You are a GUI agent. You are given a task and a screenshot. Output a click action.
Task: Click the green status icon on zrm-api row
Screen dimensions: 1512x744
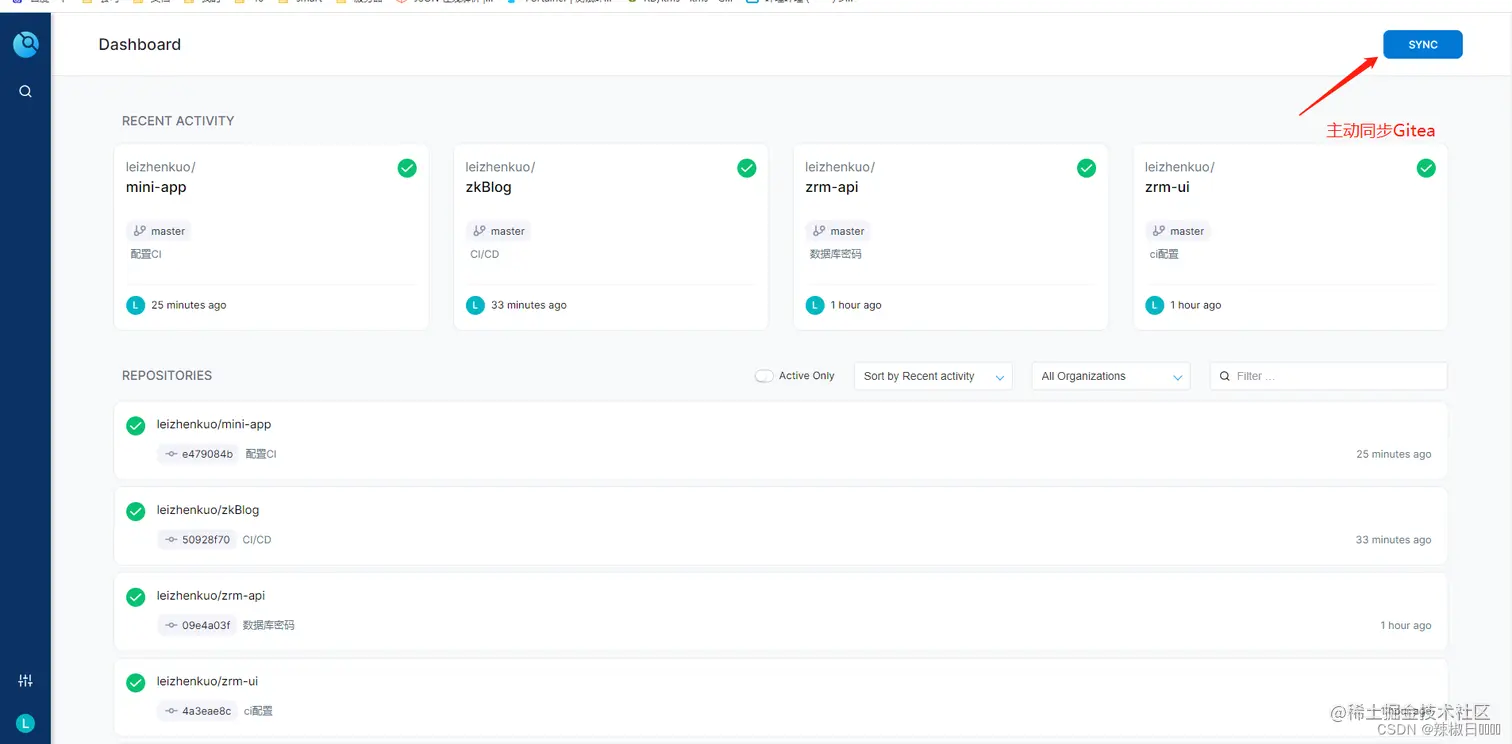coord(135,596)
